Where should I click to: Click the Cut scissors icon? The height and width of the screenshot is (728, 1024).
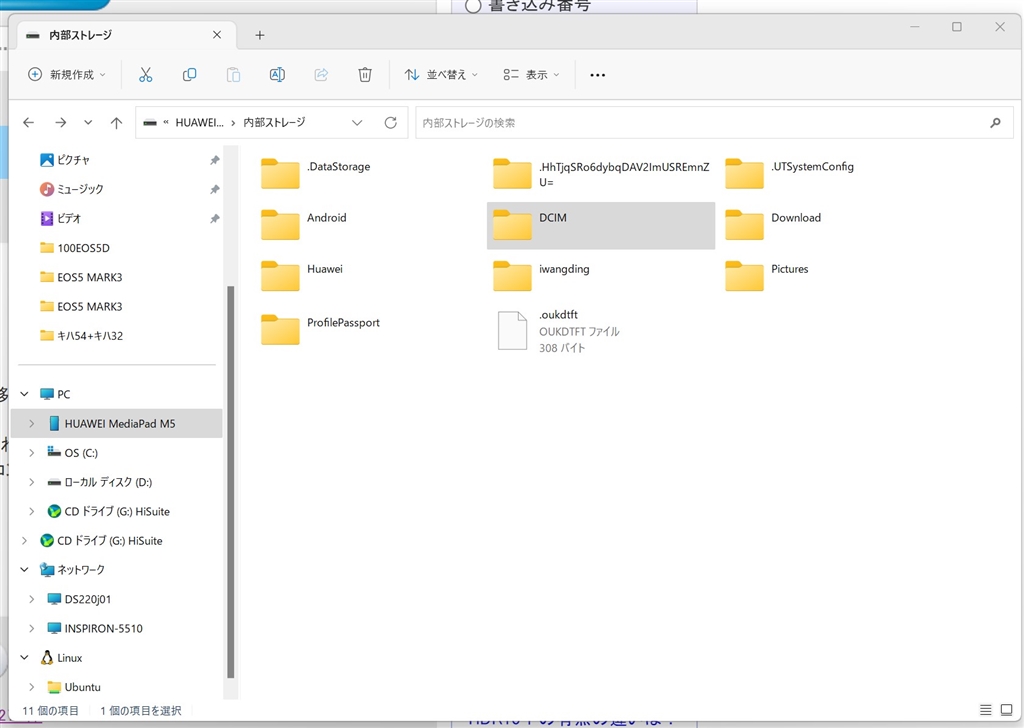[145, 74]
